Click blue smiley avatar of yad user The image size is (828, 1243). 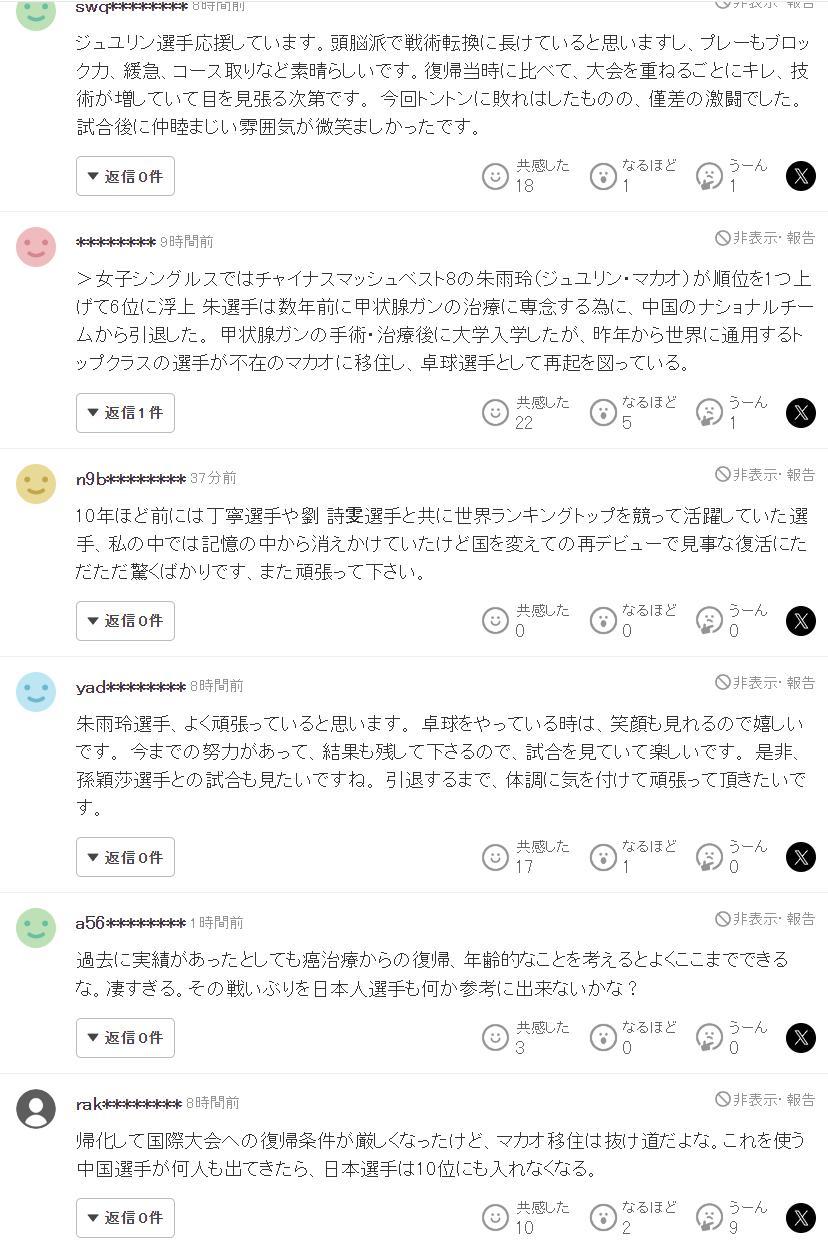pos(36,692)
